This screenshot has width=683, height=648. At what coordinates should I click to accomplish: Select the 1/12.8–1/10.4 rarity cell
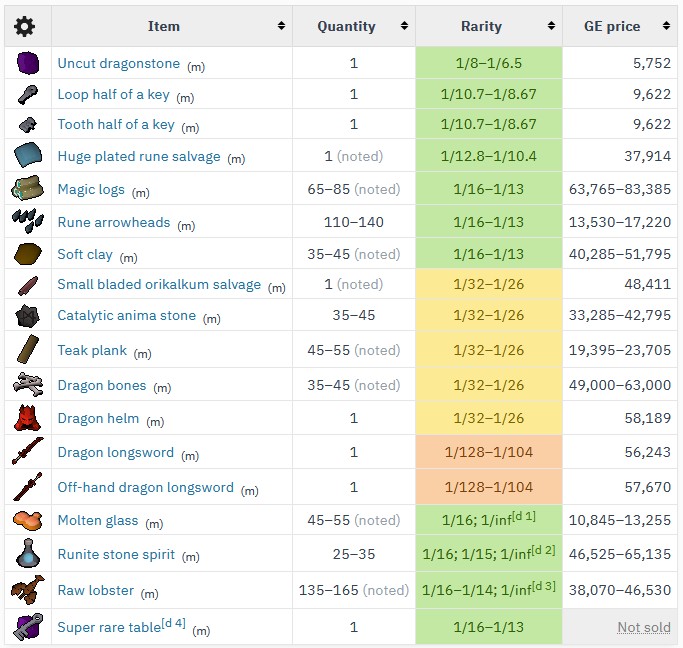click(x=489, y=156)
